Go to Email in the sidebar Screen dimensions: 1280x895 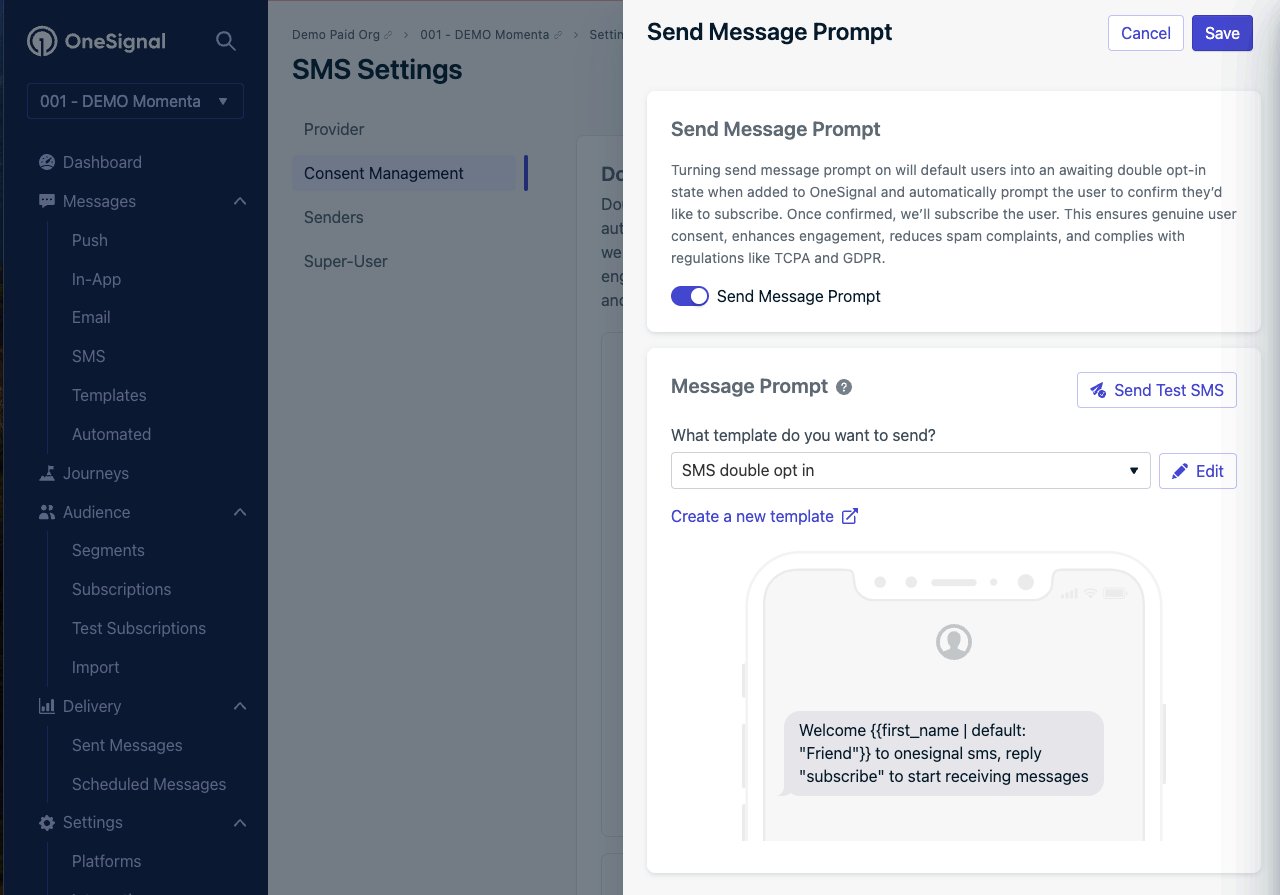[x=91, y=317]
